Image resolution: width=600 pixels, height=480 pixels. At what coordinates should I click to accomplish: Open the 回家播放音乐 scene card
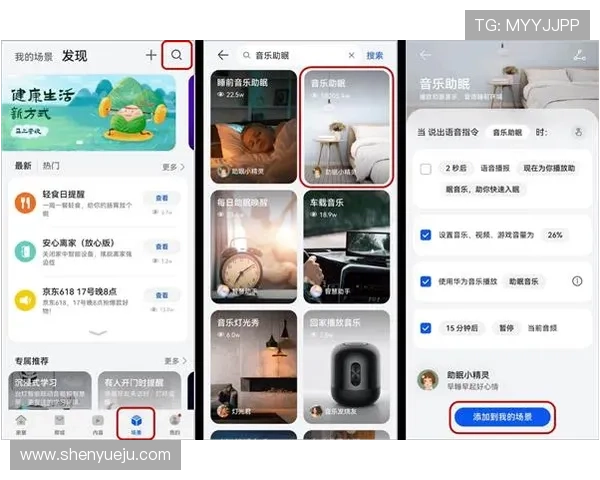click(347, 367)
